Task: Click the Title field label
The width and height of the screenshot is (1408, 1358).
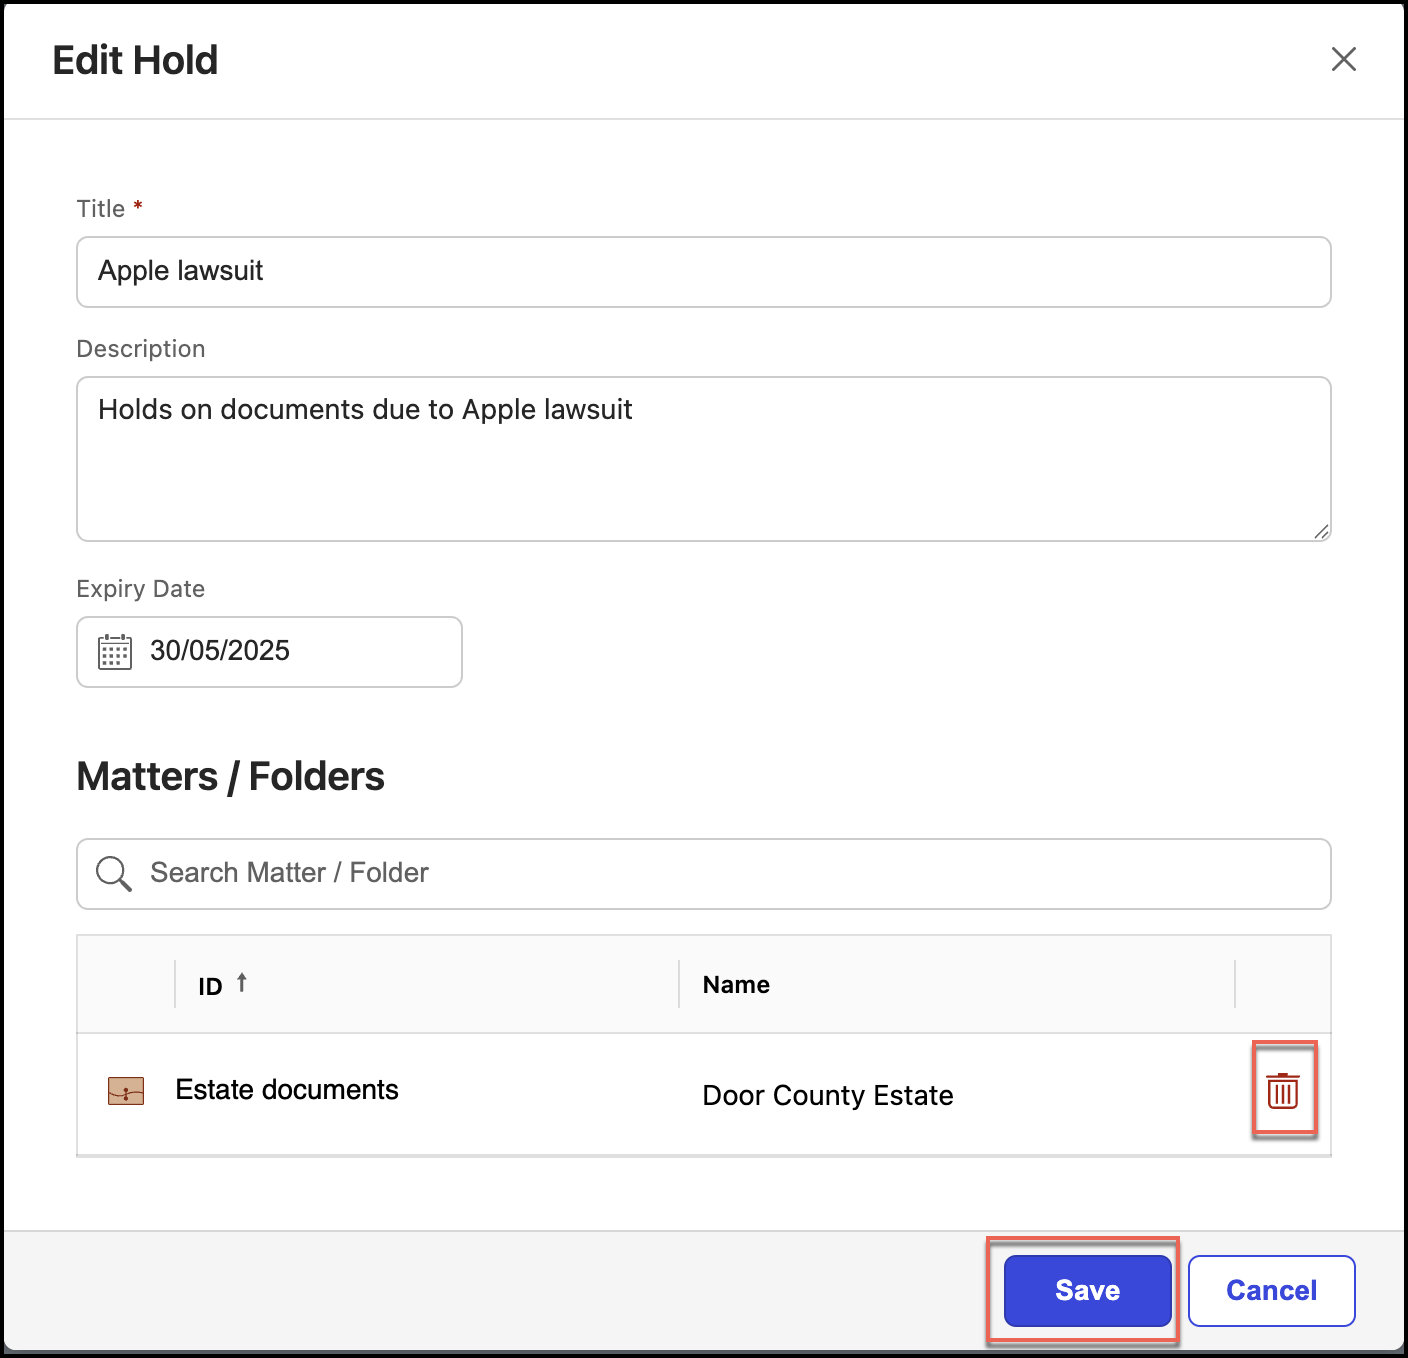Action: (x=101, y=209)
